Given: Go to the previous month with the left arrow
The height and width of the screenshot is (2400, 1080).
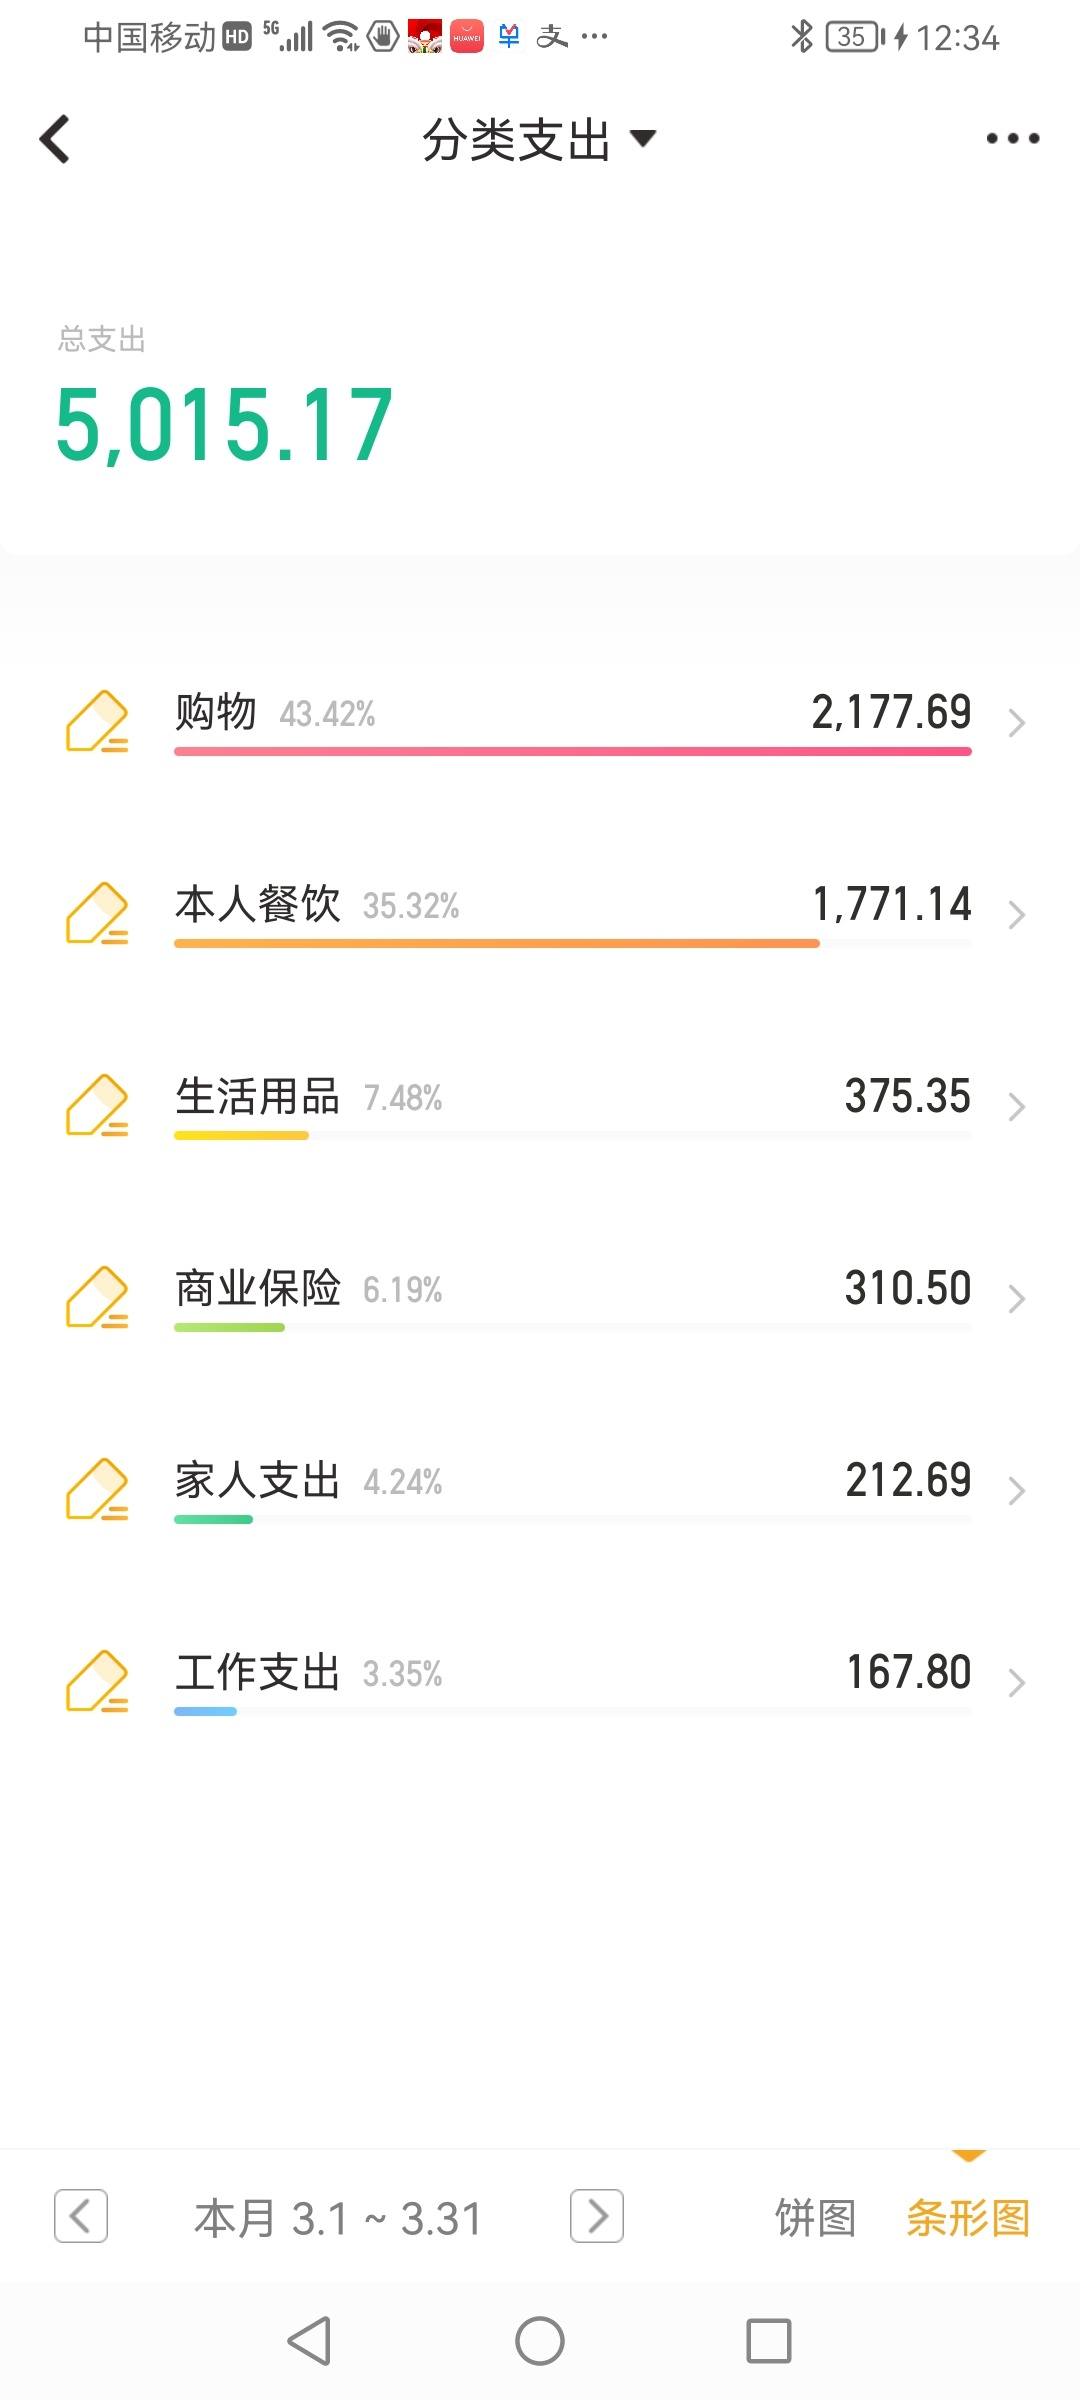Looking at the screenshot, I should [81, 2216].
